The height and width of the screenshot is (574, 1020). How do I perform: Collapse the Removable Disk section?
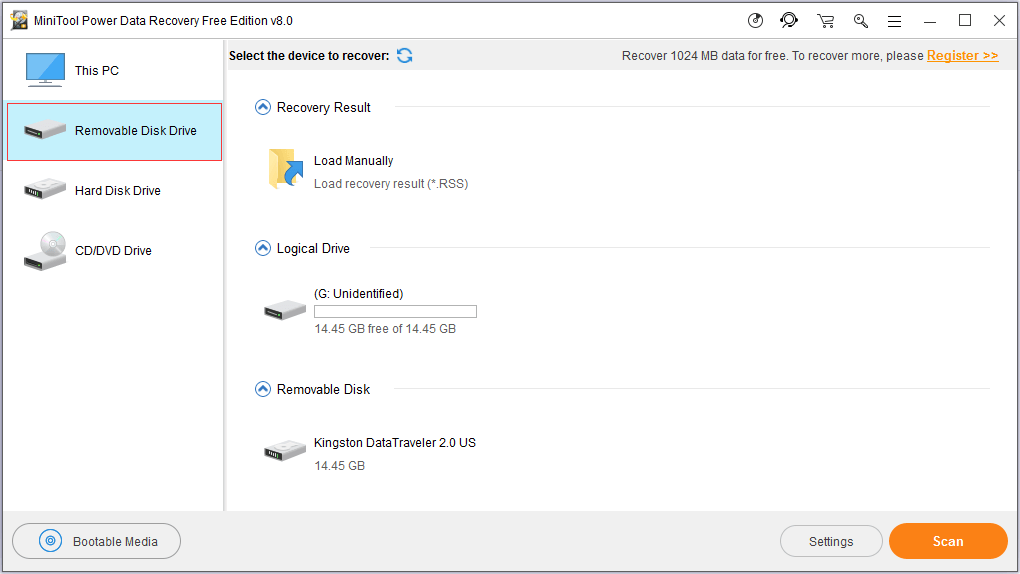263,389
